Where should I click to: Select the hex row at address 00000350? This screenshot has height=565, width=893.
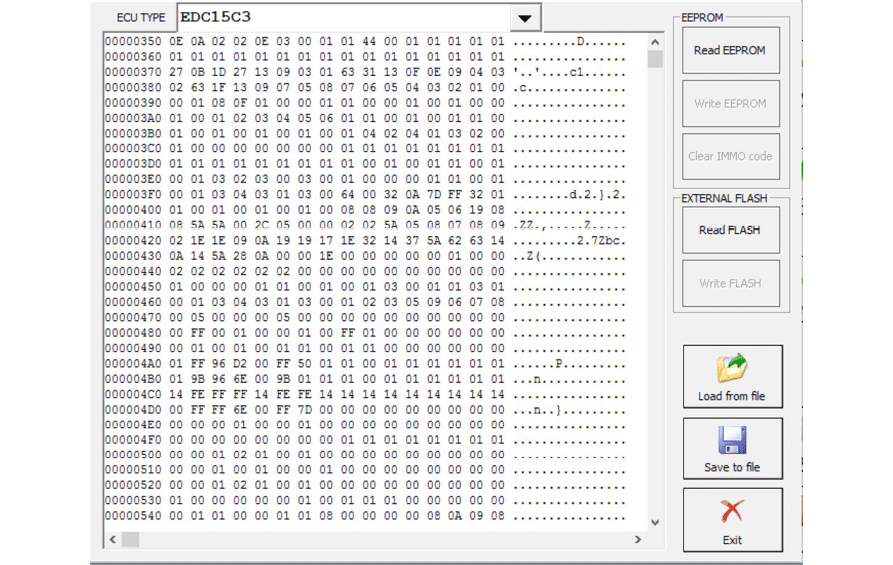coord(305,42)
